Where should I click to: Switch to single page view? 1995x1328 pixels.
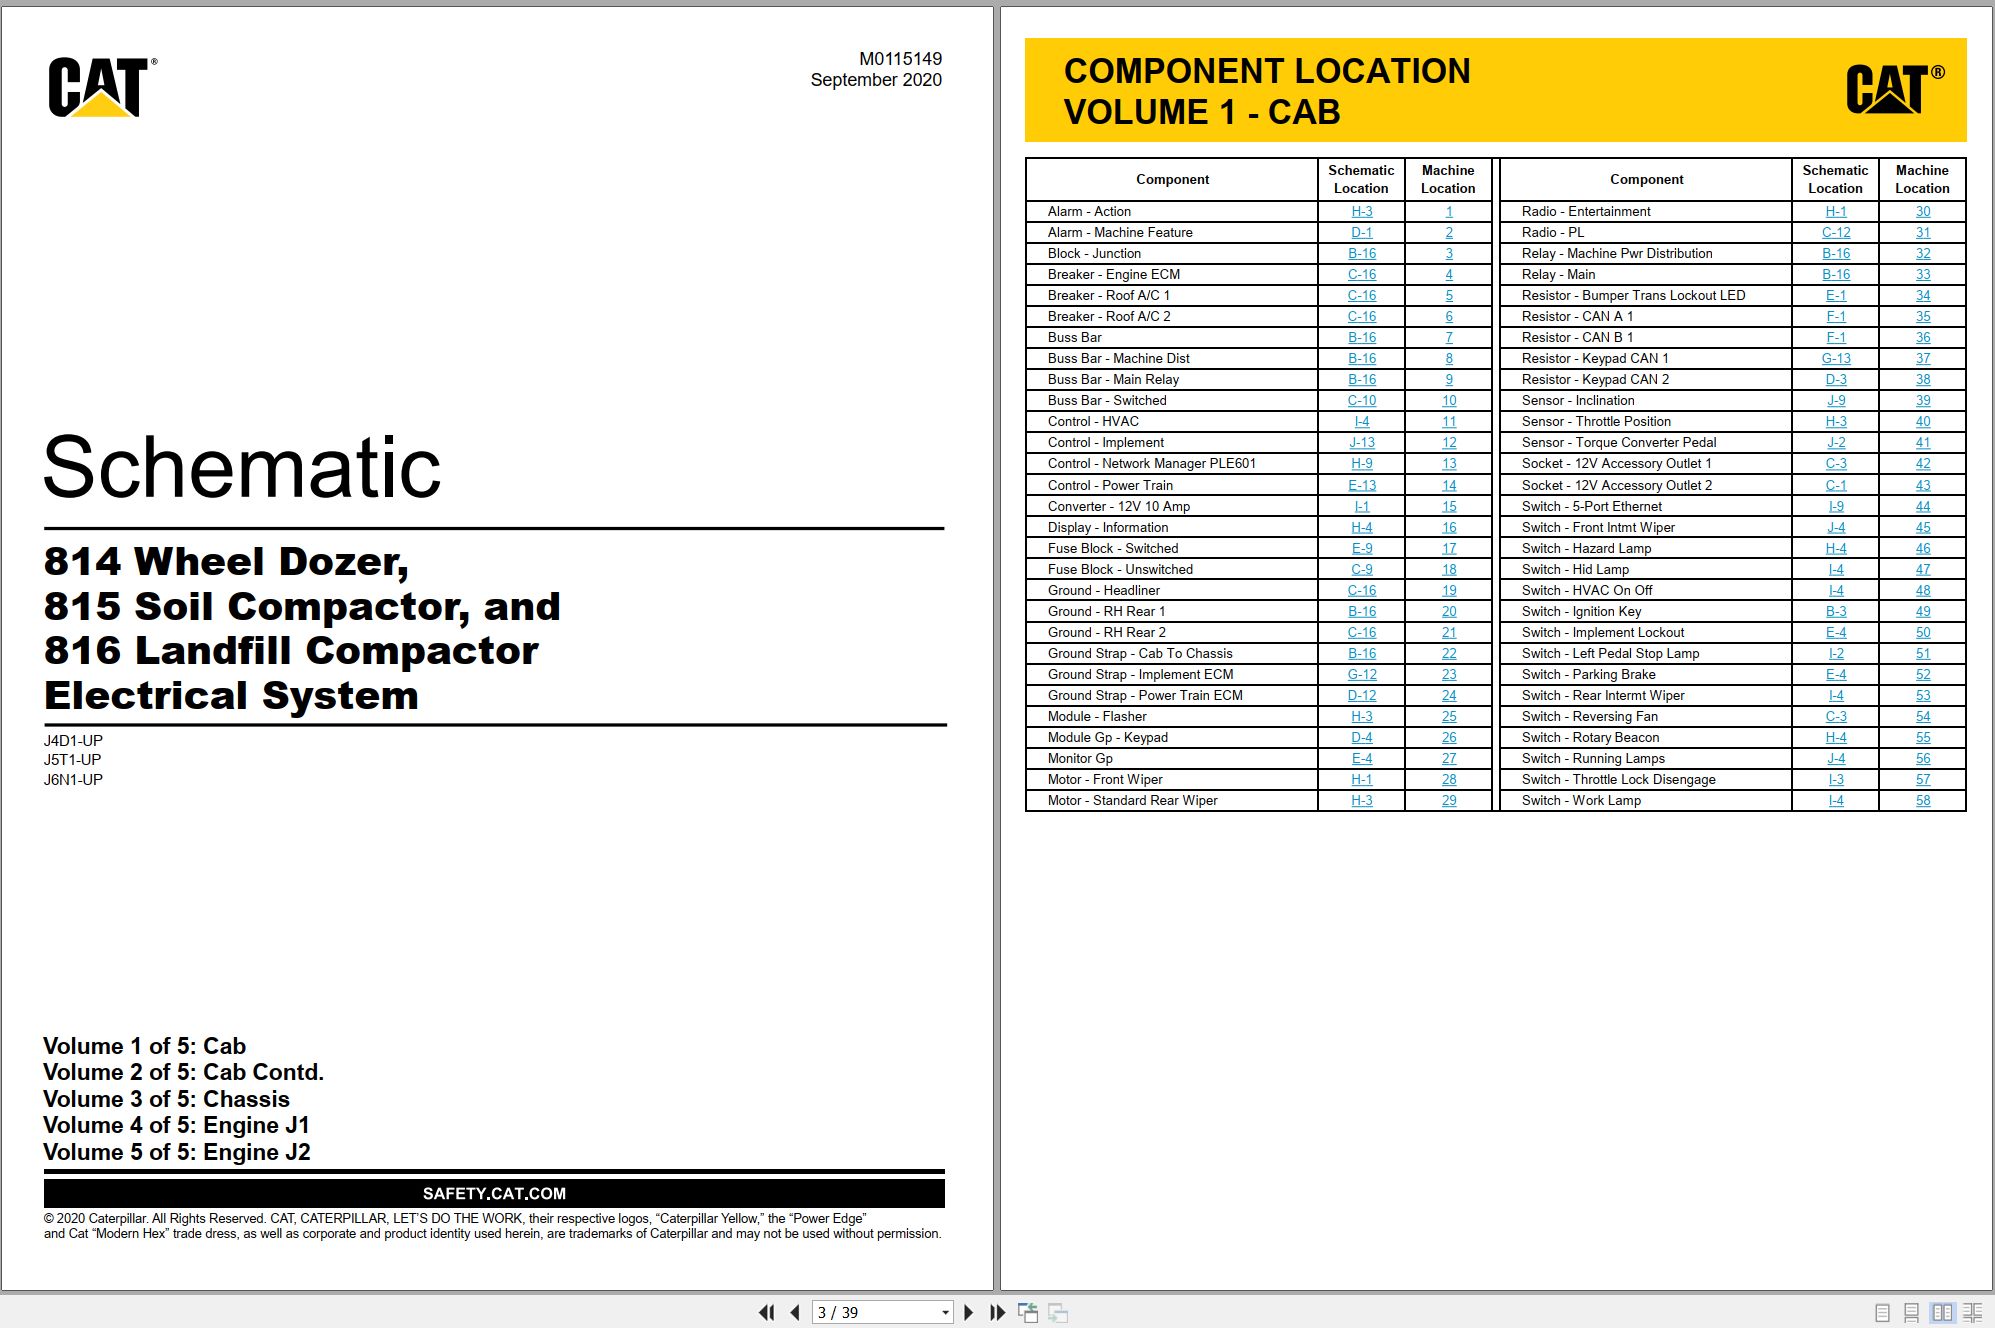pyautogui.click(x=1882, y=1312)
